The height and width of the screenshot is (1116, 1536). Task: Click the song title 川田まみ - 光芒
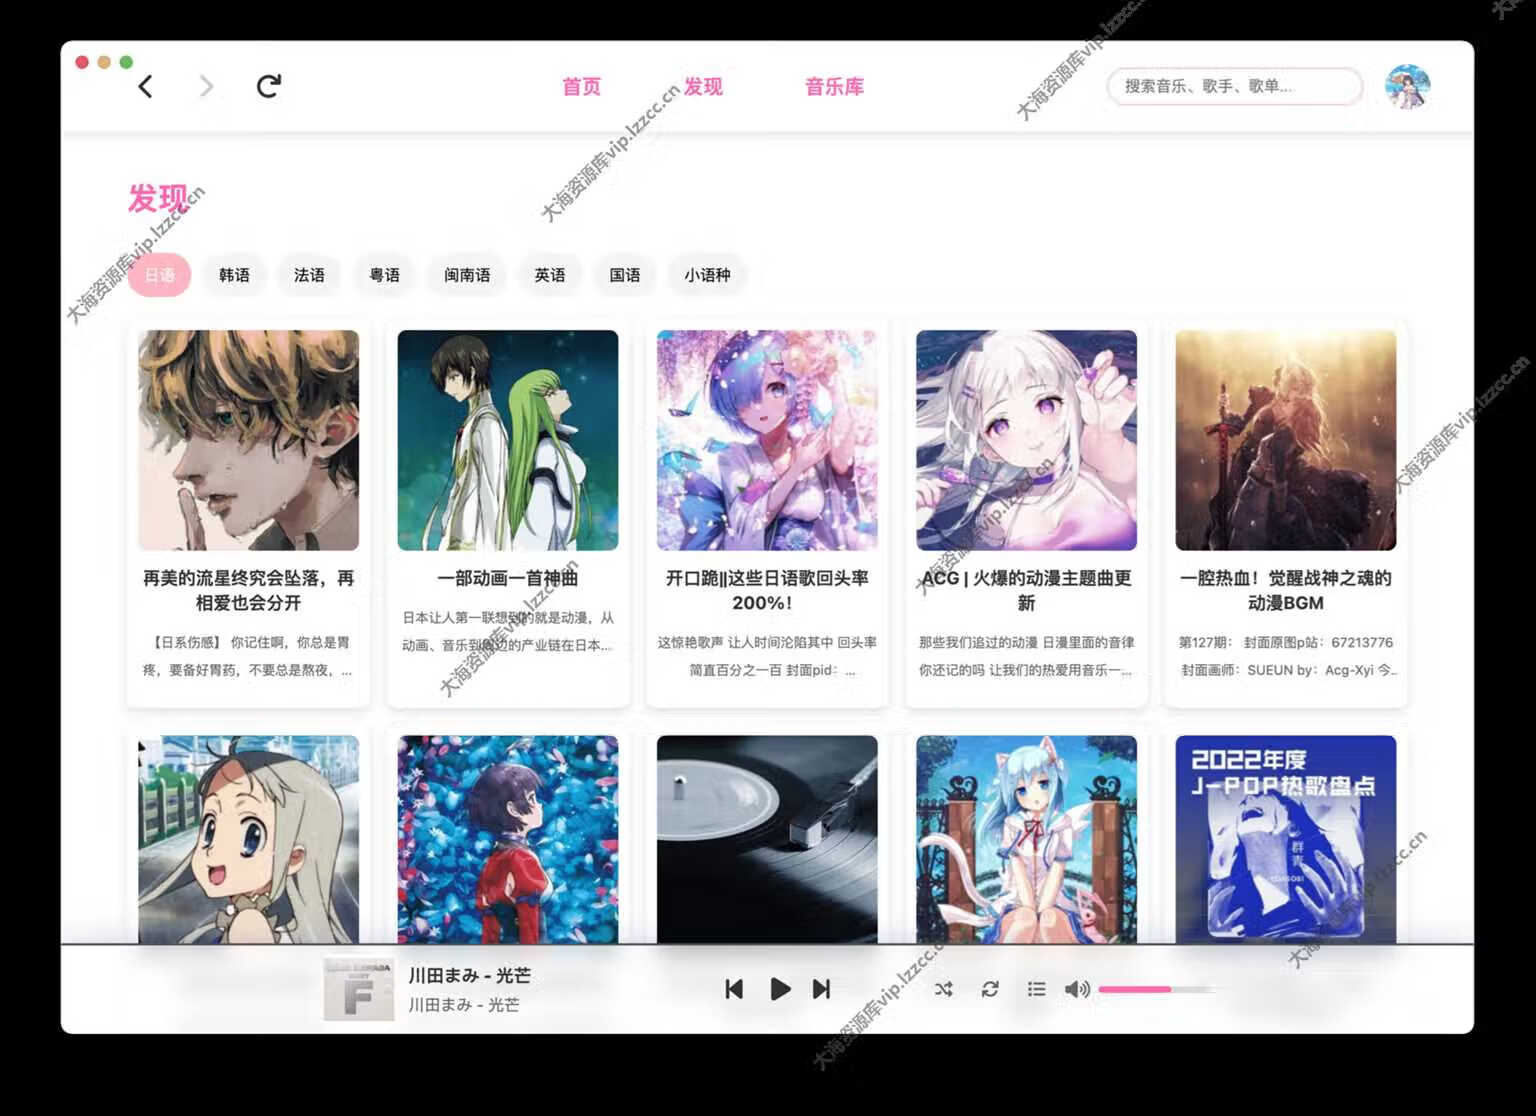pyautogui.click(x=470, y=975)
